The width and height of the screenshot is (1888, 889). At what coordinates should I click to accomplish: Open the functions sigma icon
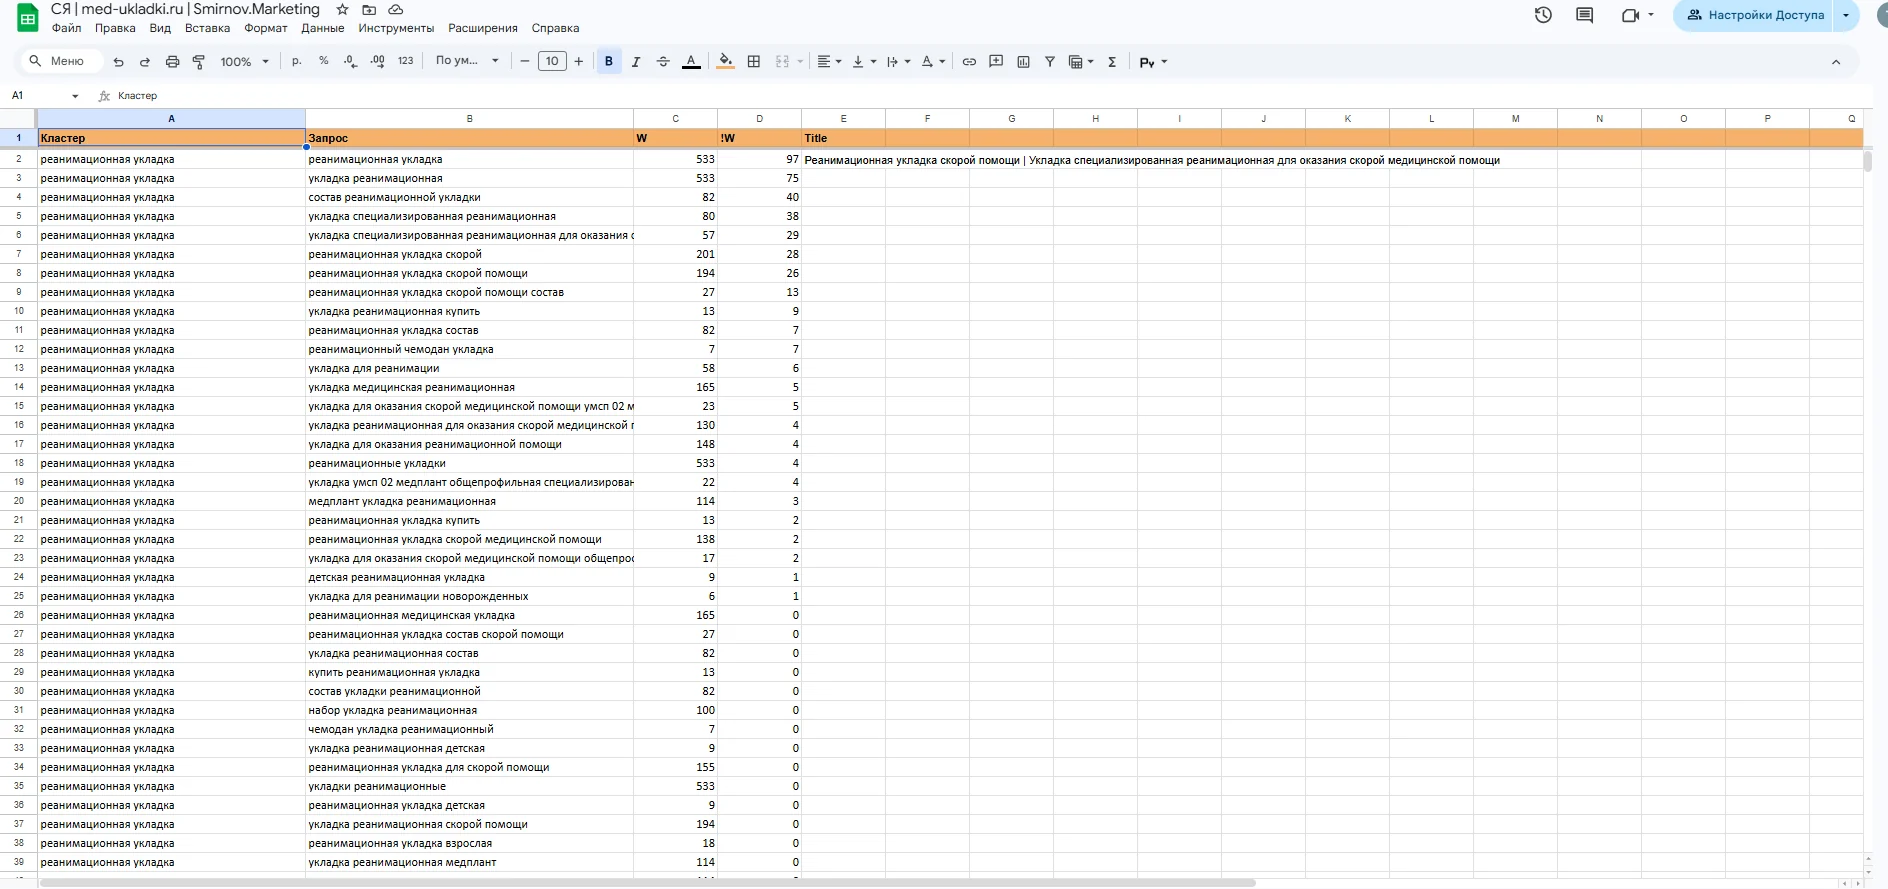[1112, 62]
